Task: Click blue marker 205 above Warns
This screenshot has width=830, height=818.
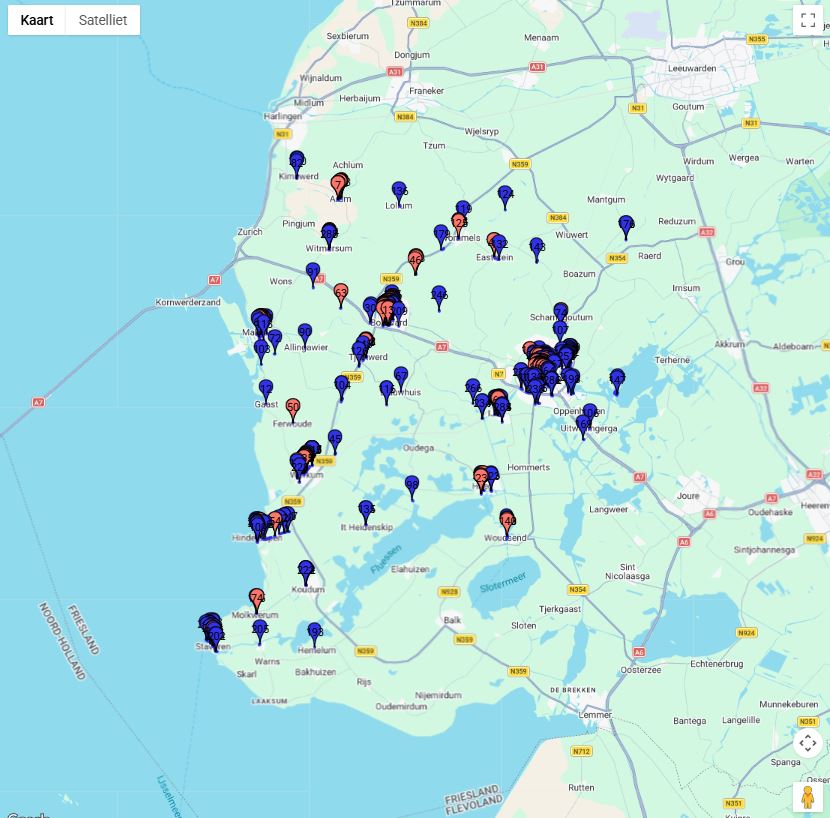Action: (x=260, y=629)
